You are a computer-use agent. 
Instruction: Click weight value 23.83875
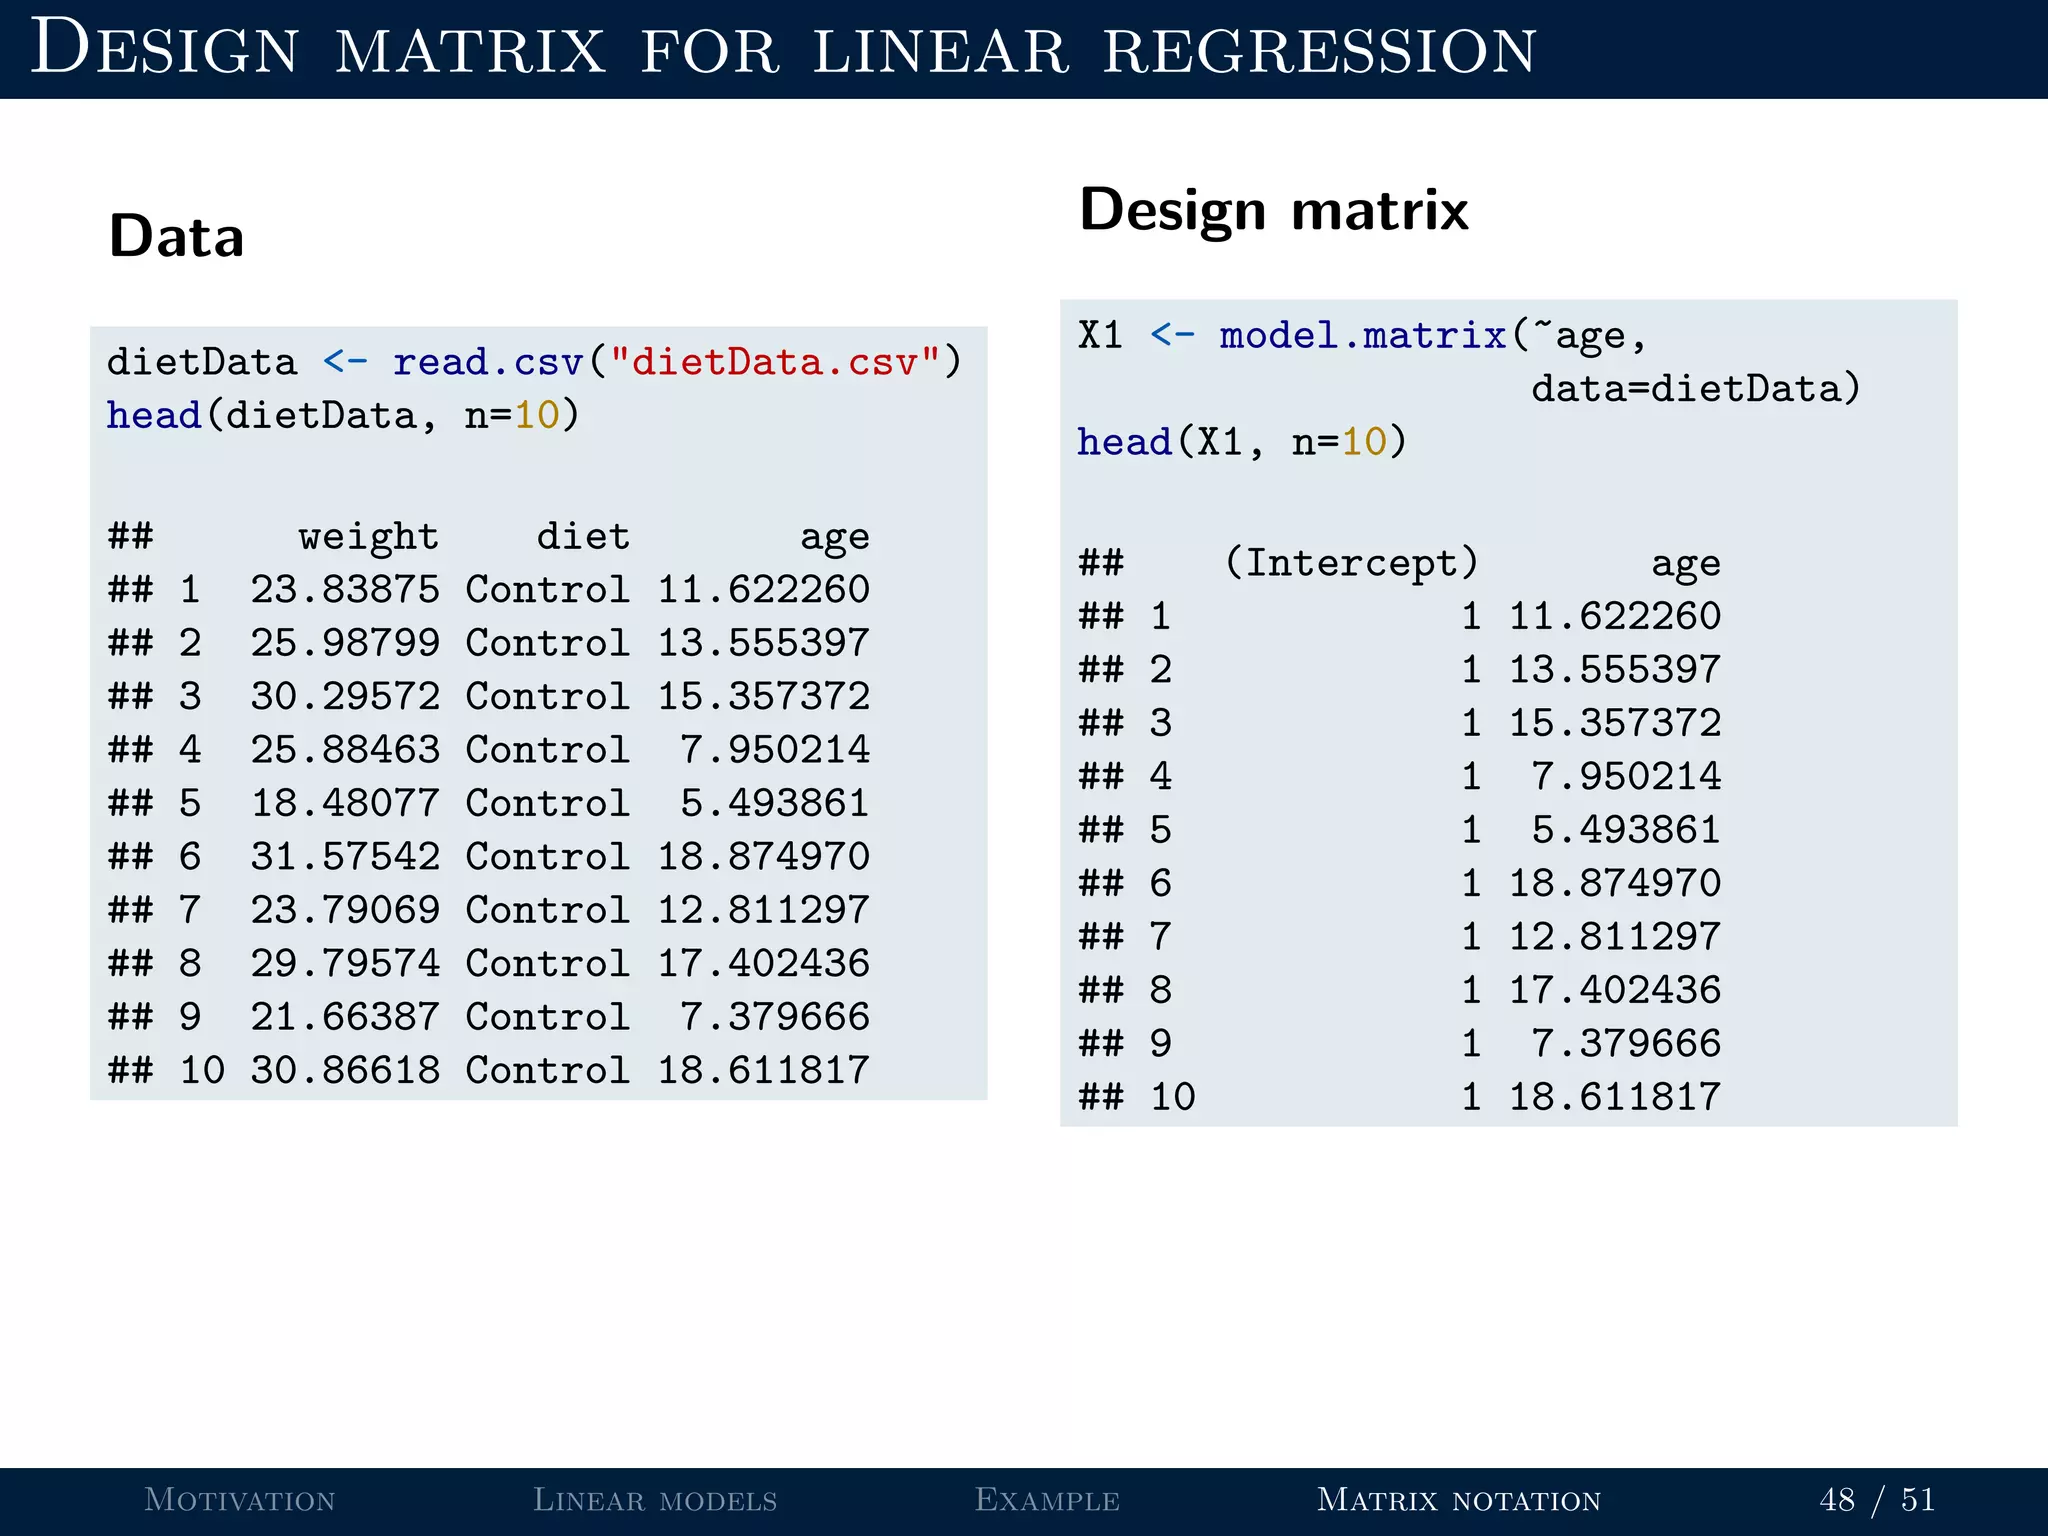(345, 590)
